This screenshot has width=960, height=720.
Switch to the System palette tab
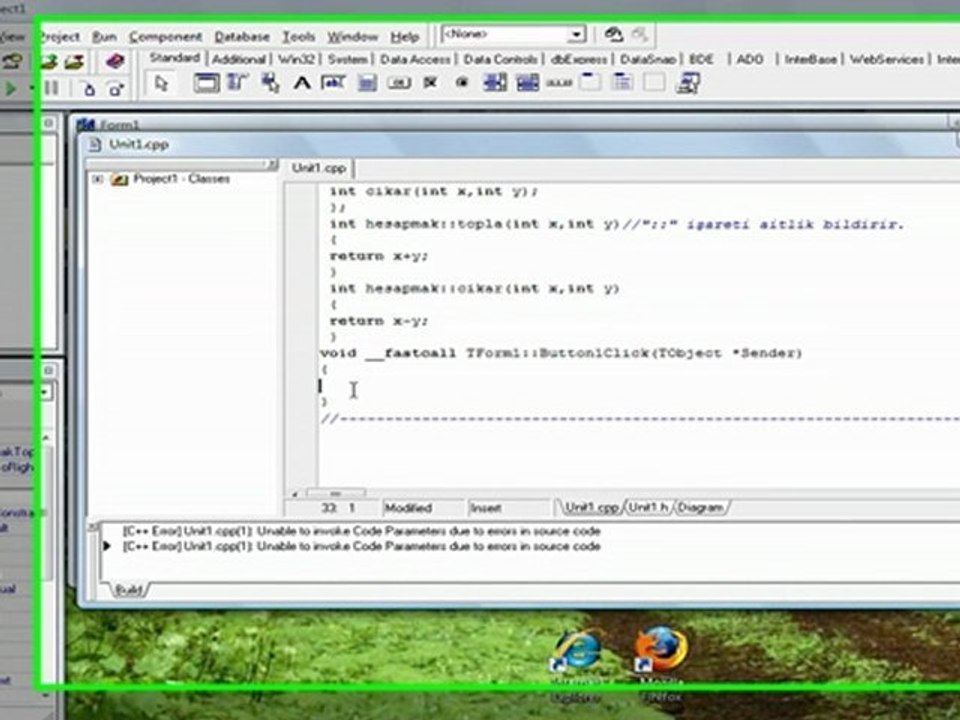(x=348, y=59)
